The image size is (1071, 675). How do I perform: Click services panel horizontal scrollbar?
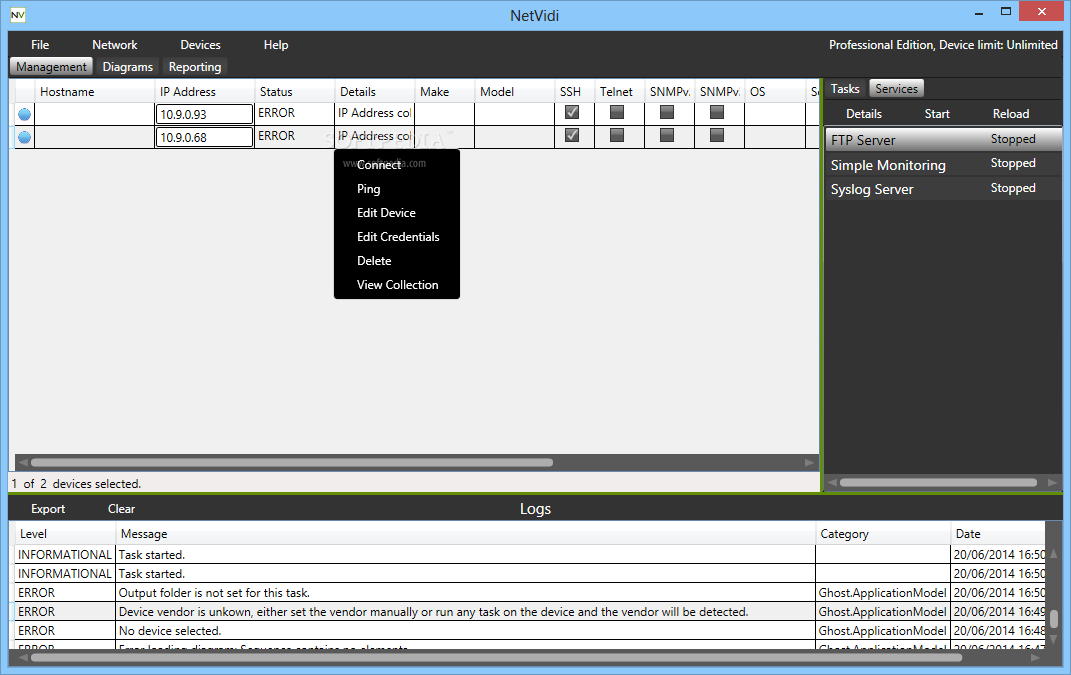(x=938, y=482)
